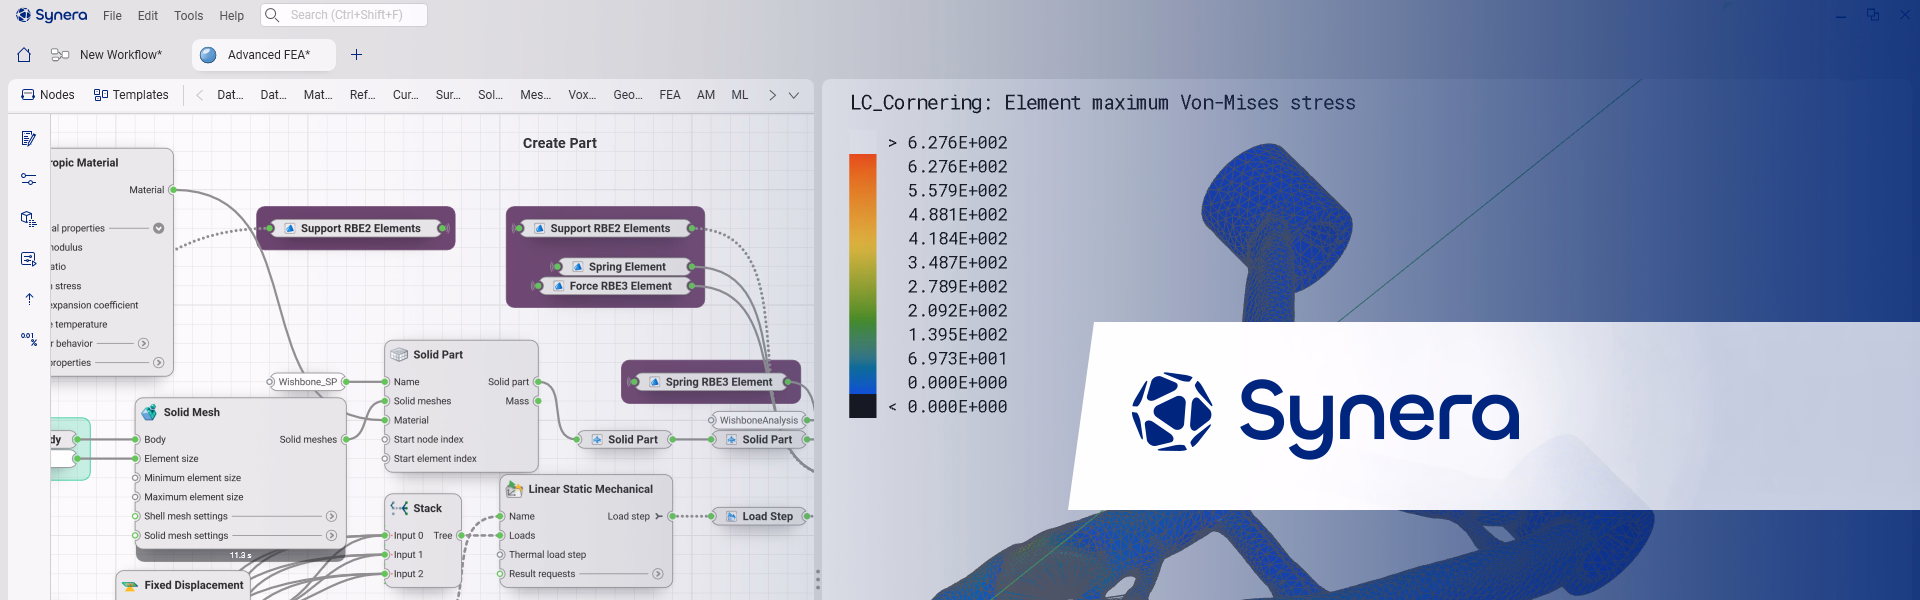Click the Stack node icon

(399, 508)
